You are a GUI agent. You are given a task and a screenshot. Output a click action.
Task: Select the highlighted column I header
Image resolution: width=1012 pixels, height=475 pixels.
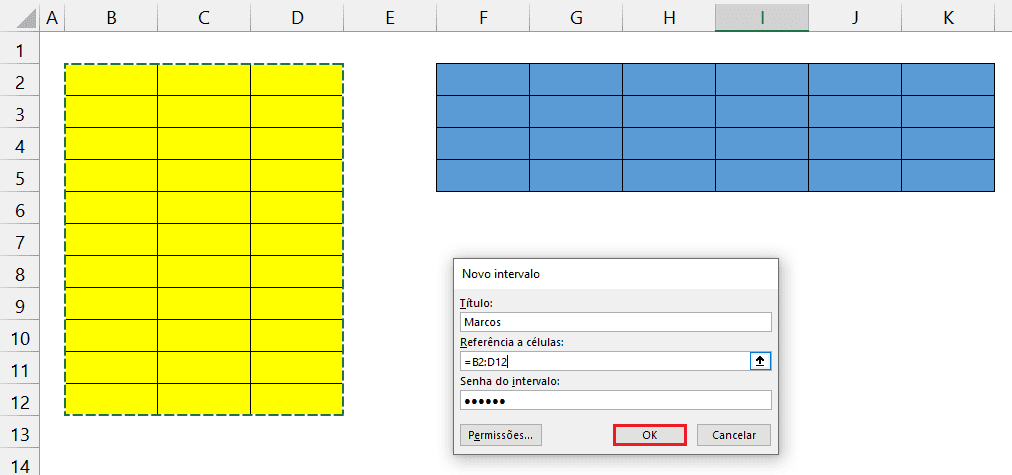[762, 18]
